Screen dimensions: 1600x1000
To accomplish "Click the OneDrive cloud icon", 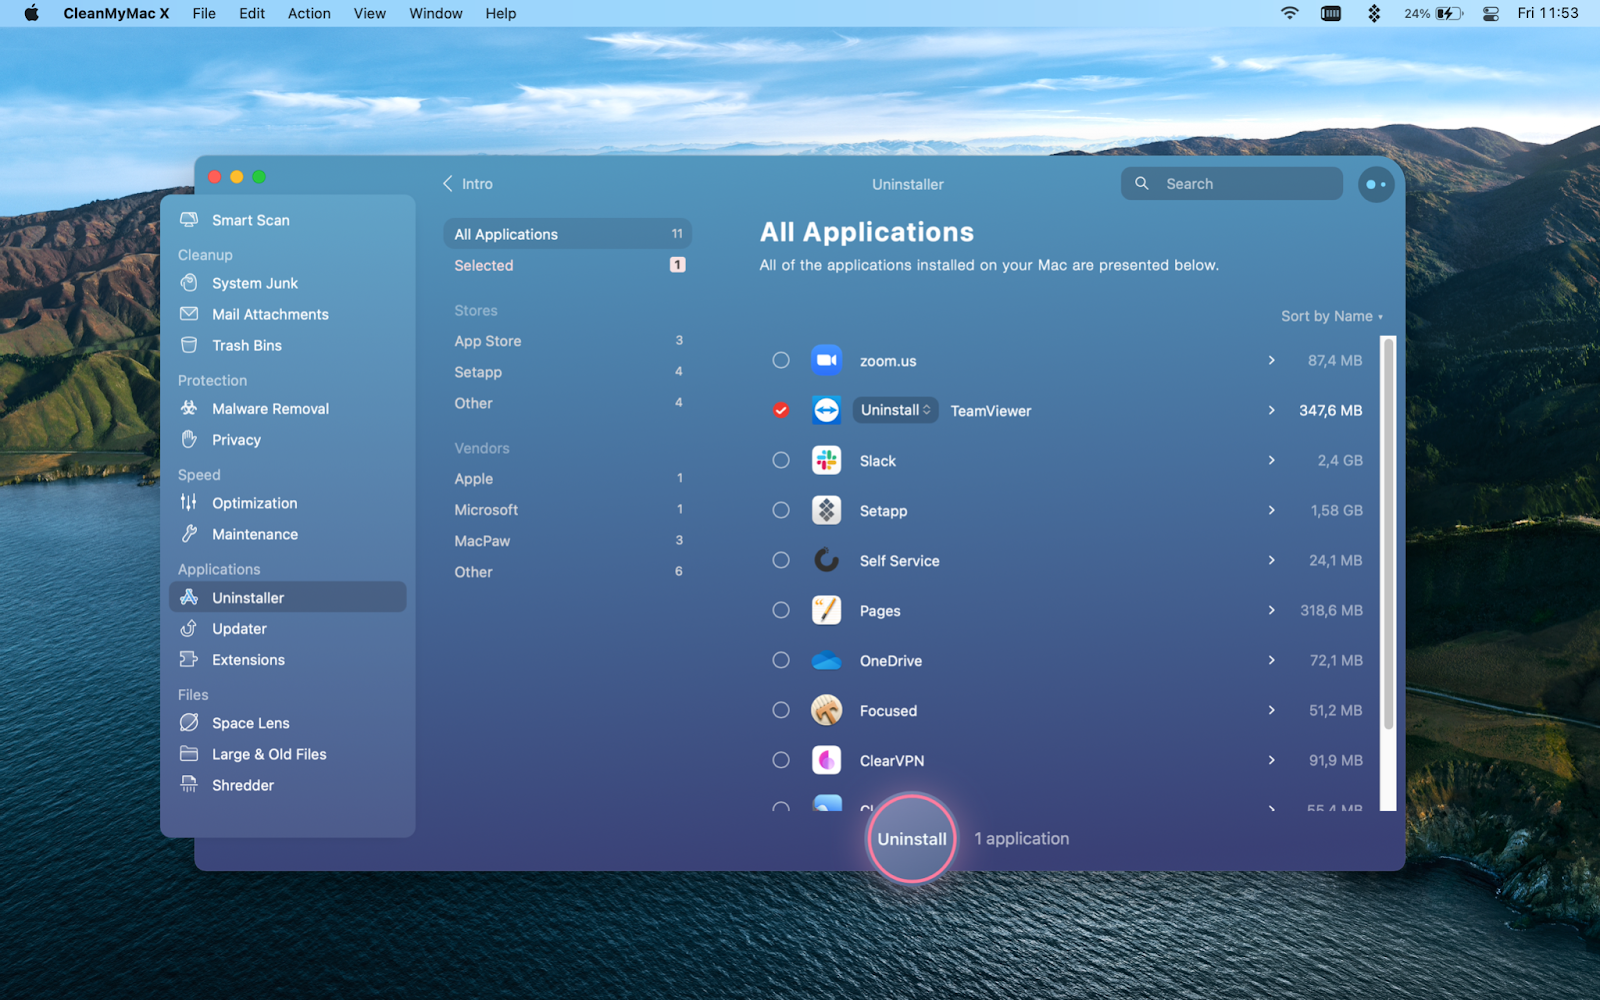I will click(x=826, y=660).
